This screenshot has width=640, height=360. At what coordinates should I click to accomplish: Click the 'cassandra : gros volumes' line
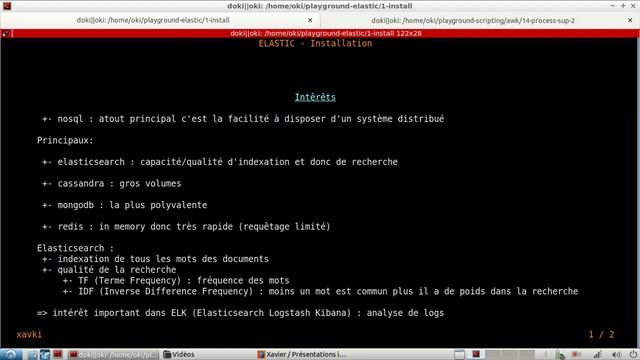point(111,184)
